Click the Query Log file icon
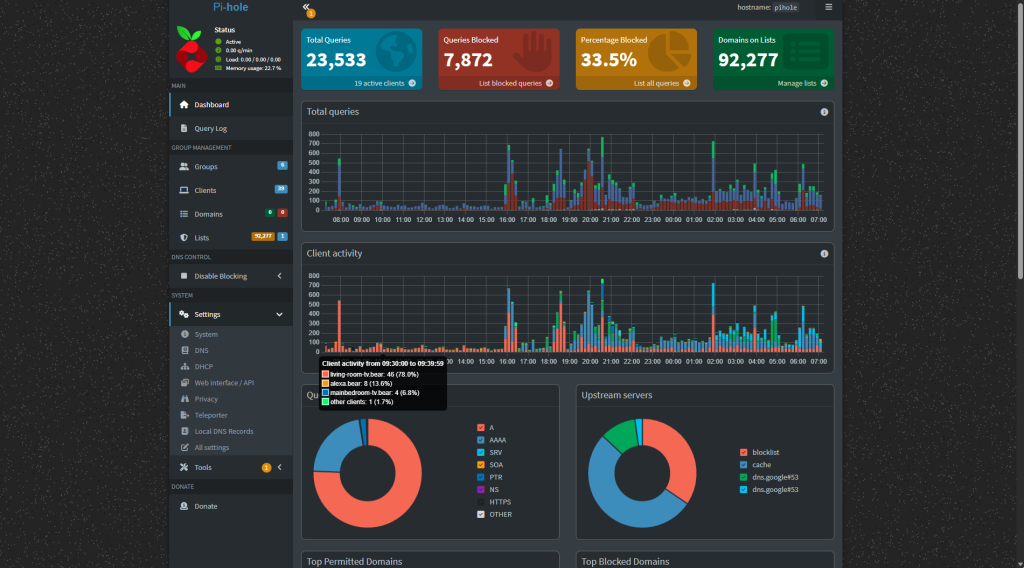Image resolution: width=1024 pixels, height=568 pixels. 184,129
